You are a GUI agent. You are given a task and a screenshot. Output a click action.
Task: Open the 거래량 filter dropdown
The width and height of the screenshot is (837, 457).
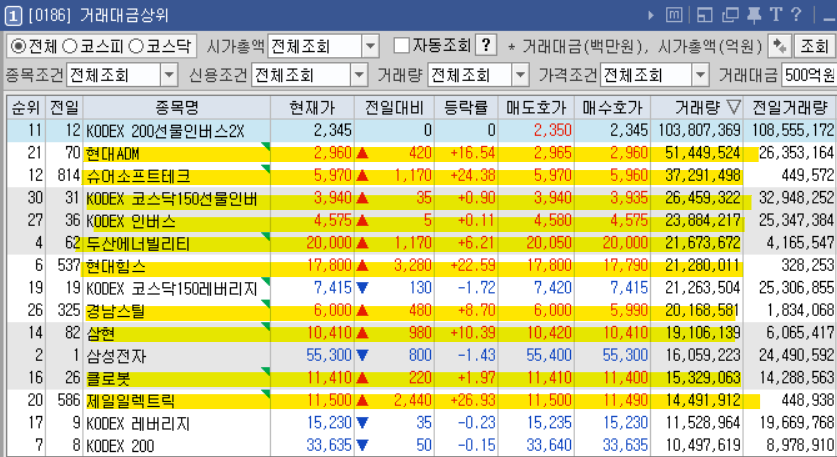(x=520, y=75)
